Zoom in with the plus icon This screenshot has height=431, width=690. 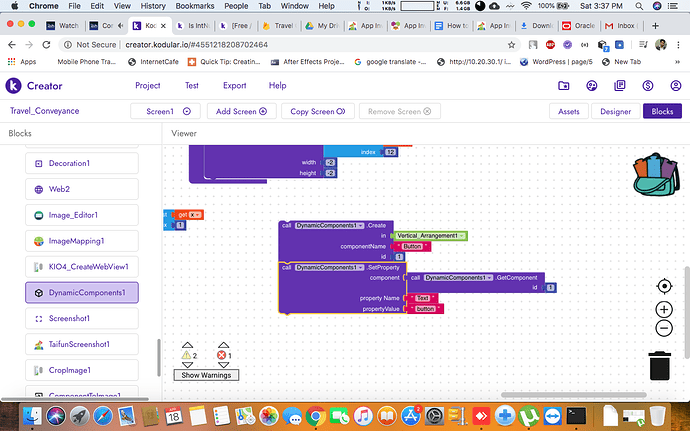663,310
